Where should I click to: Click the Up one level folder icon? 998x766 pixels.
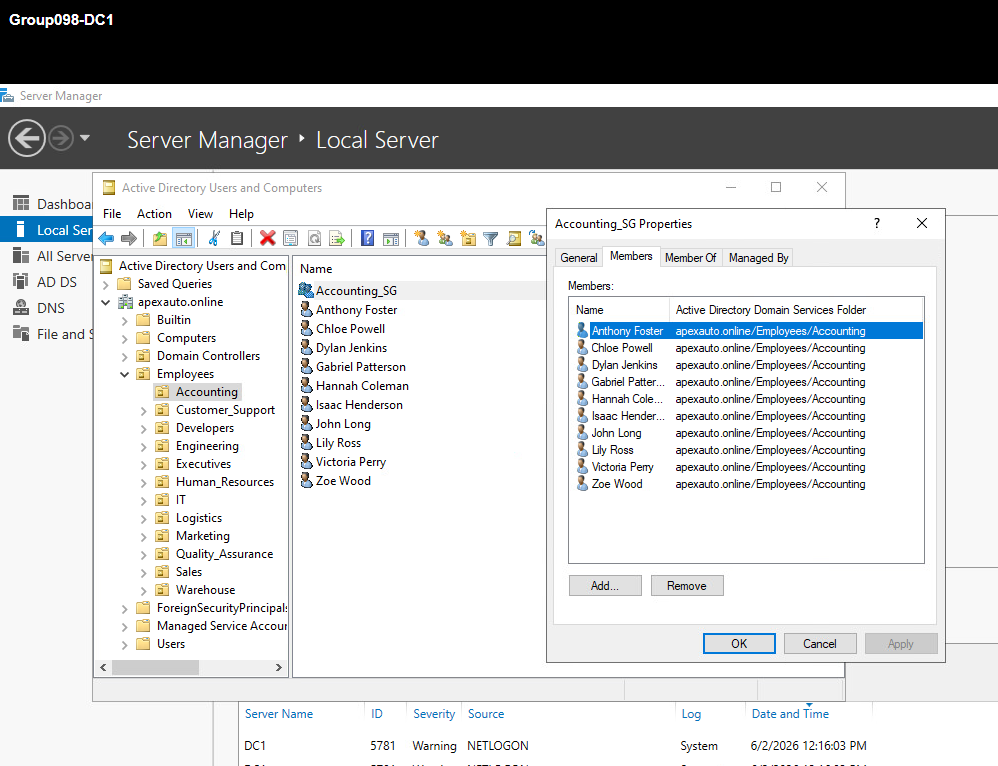pyautogui.click(x=160, y=239)
